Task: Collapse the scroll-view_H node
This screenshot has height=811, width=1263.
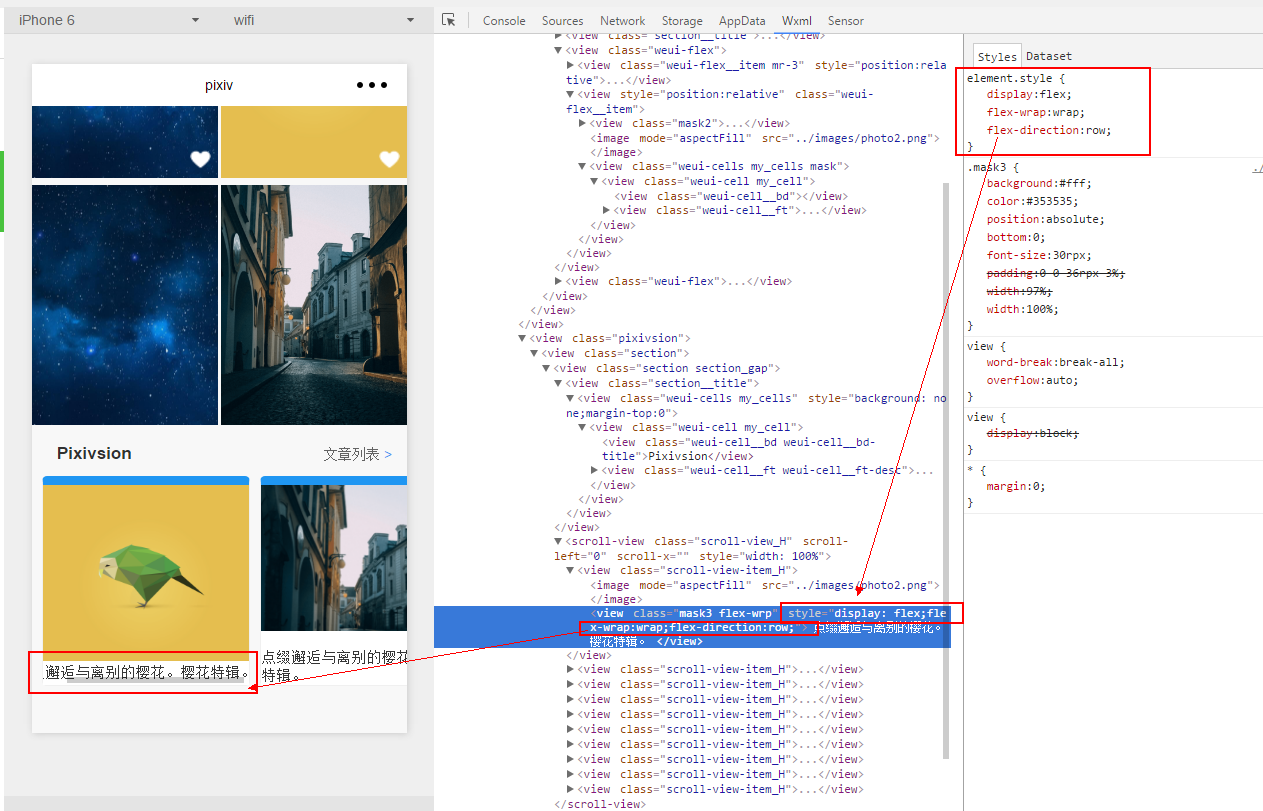Action: (558, 541)
